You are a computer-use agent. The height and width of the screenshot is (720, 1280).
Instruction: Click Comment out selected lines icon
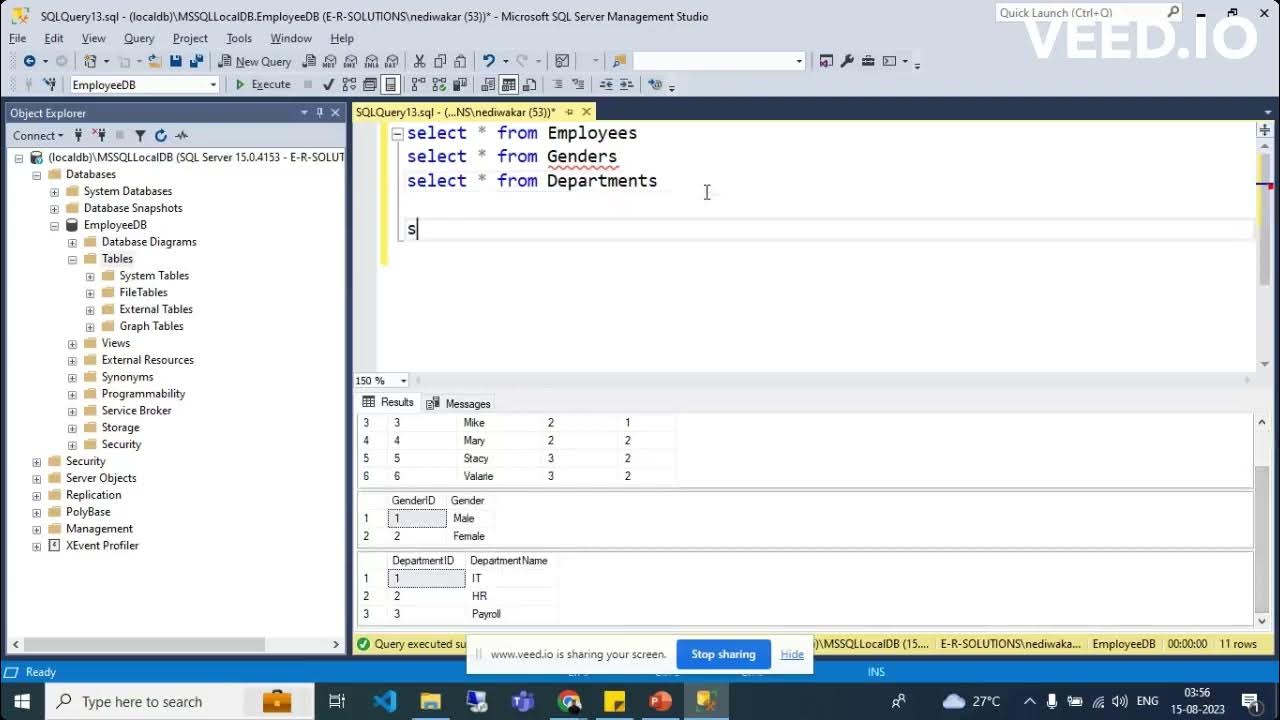pos(558,85)
